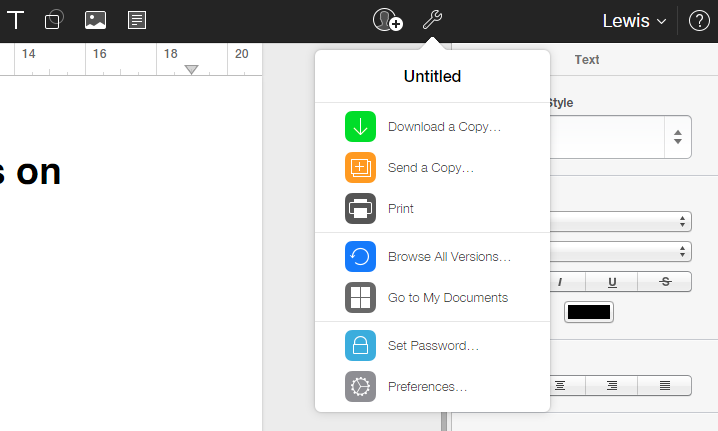The image size is (718, 431).
Task: Toggle italic text formatting
Action: pos(560,282)
